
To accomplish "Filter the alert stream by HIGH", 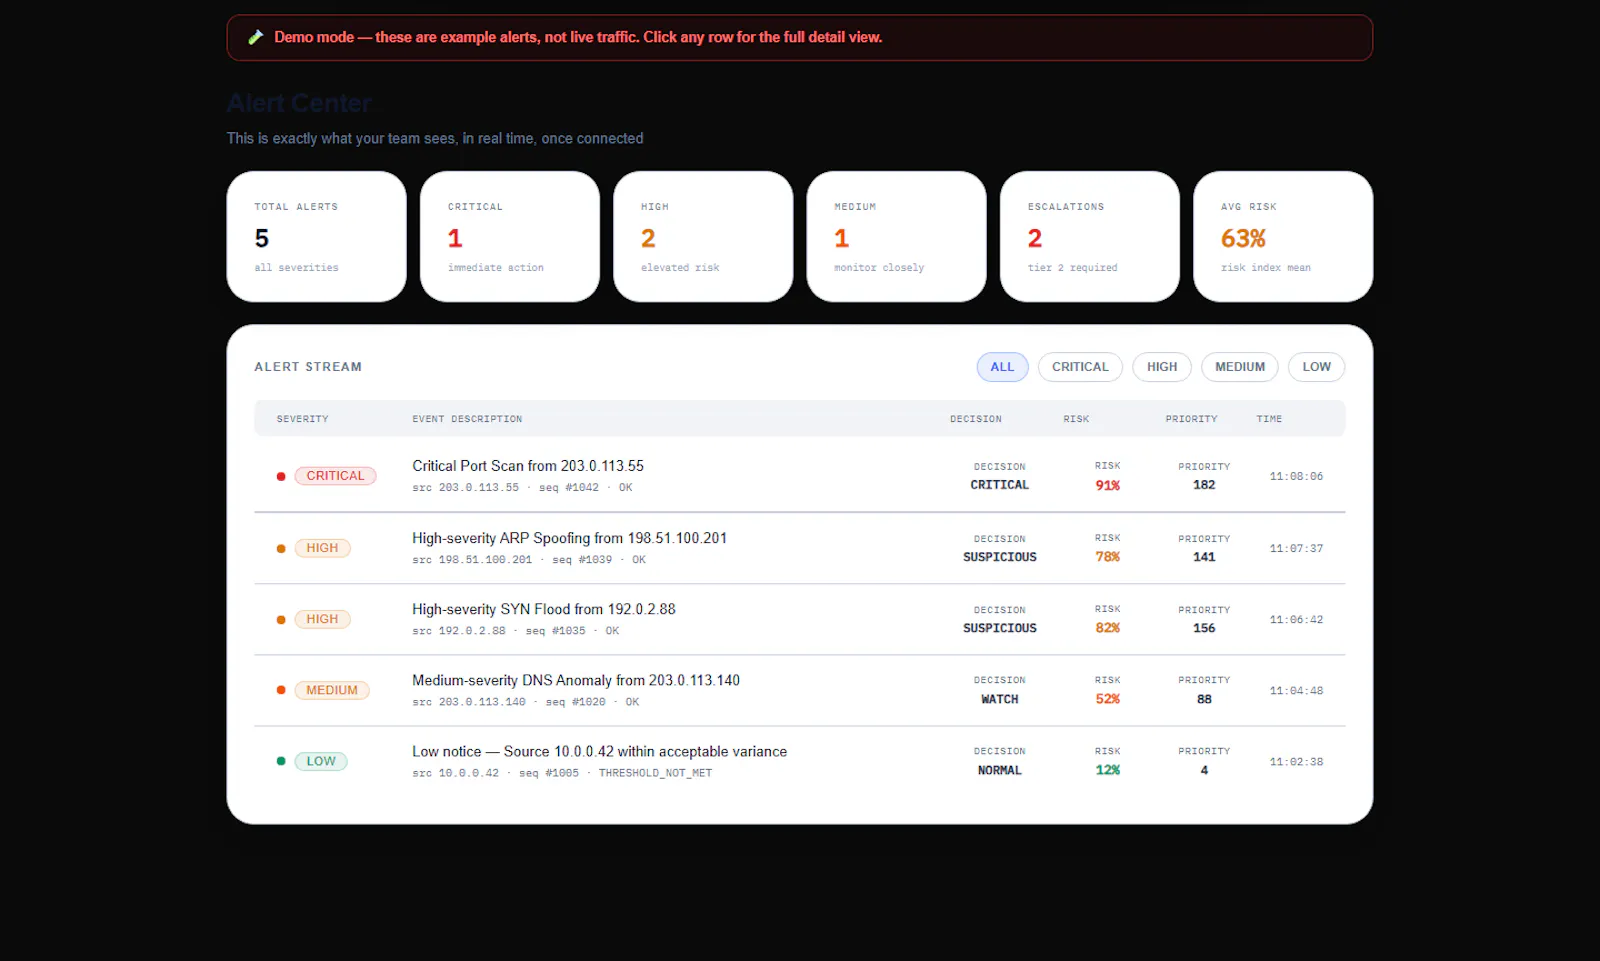I will click(1162, 367).
